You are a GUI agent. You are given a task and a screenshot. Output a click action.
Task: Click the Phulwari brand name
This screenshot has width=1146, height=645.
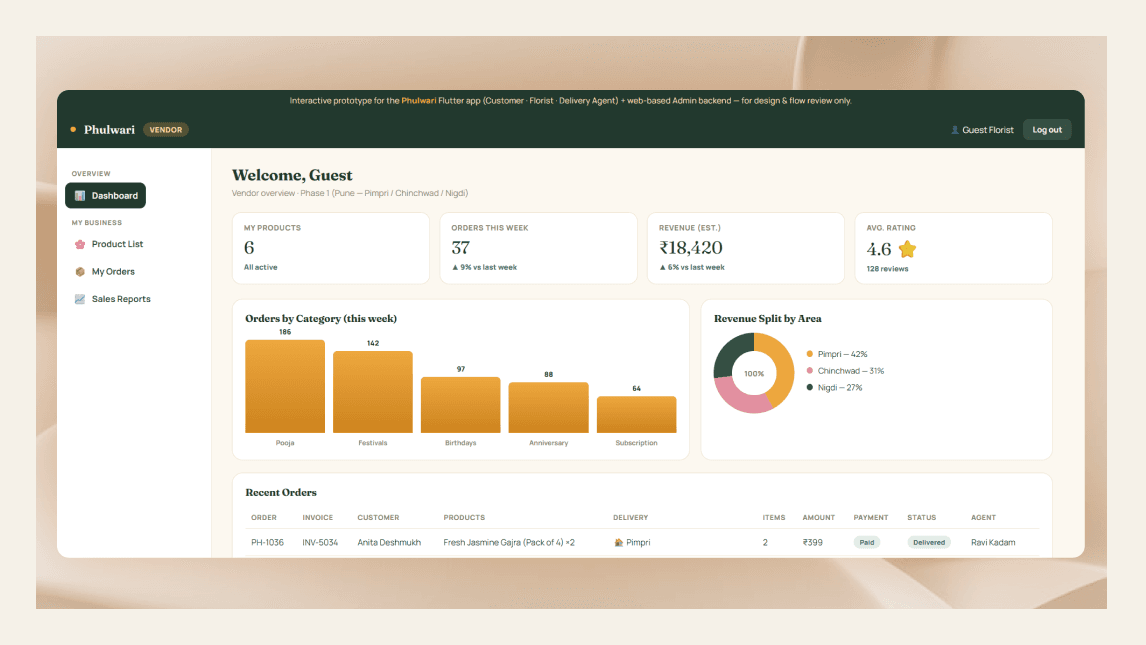(110, 130)
